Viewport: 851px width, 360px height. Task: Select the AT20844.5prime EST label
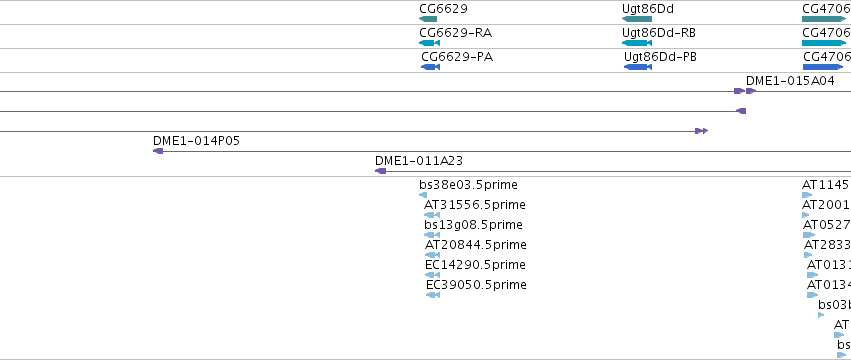tap(475, 245)
